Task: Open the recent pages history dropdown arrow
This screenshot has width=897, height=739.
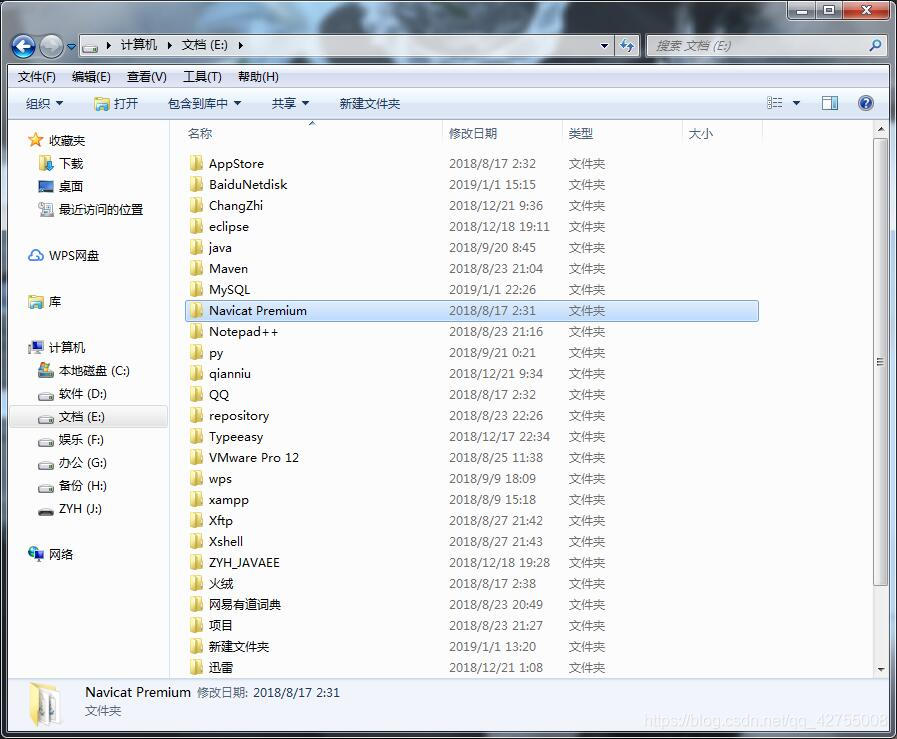Action: 72,46
